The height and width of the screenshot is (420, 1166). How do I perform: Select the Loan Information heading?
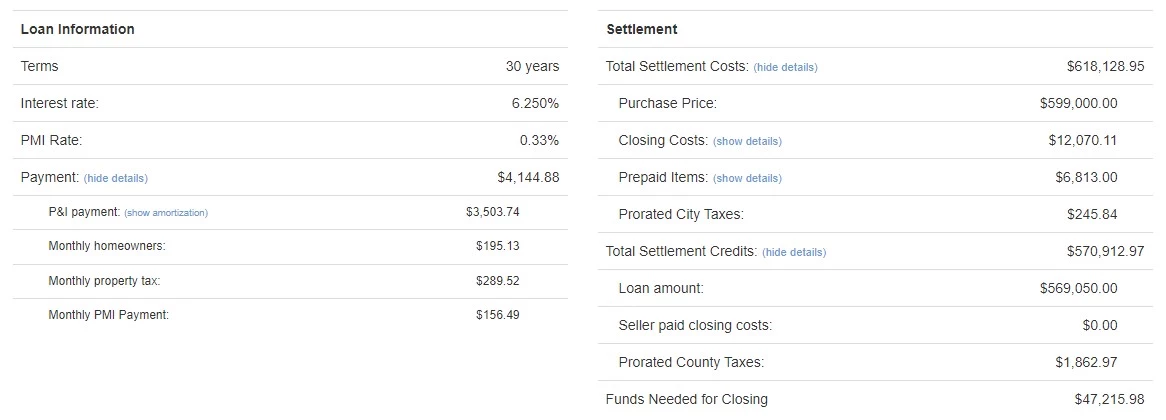click(77, 30)
